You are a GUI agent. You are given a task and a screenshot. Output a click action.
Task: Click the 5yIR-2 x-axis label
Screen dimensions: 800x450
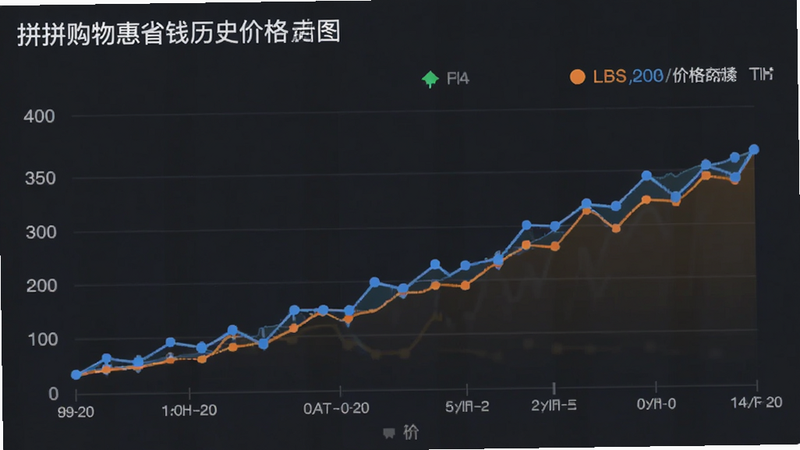click(467, 407)
